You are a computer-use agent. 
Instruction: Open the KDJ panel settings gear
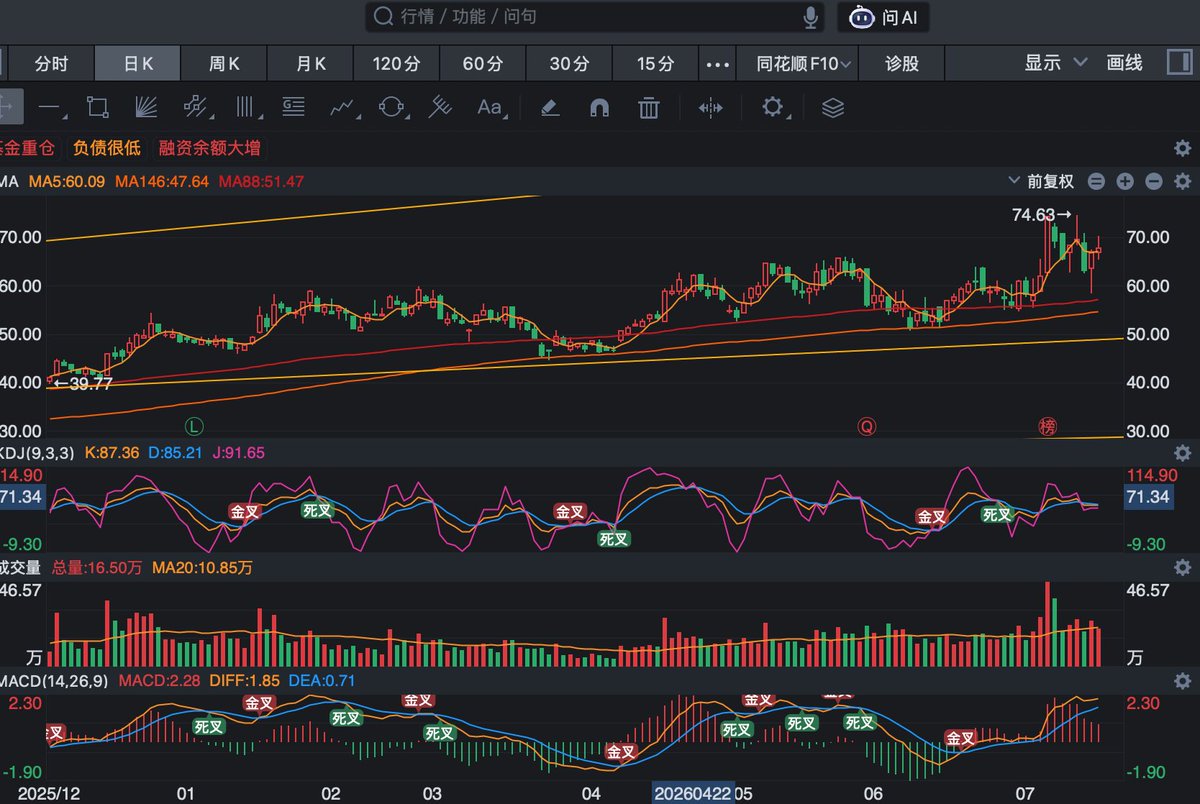1182,452
